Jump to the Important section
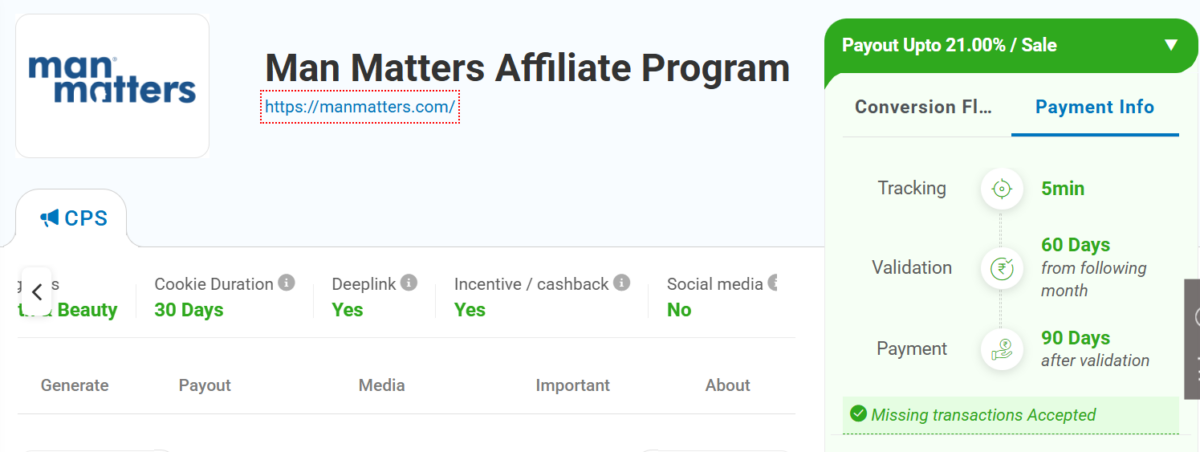Screen dimensions: 1200x452 point(572,385)
